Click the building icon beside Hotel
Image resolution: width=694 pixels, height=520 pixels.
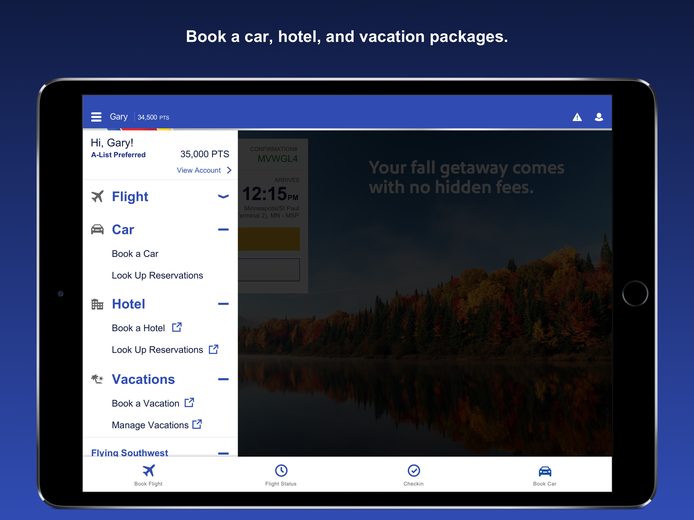tap(97, 304)
